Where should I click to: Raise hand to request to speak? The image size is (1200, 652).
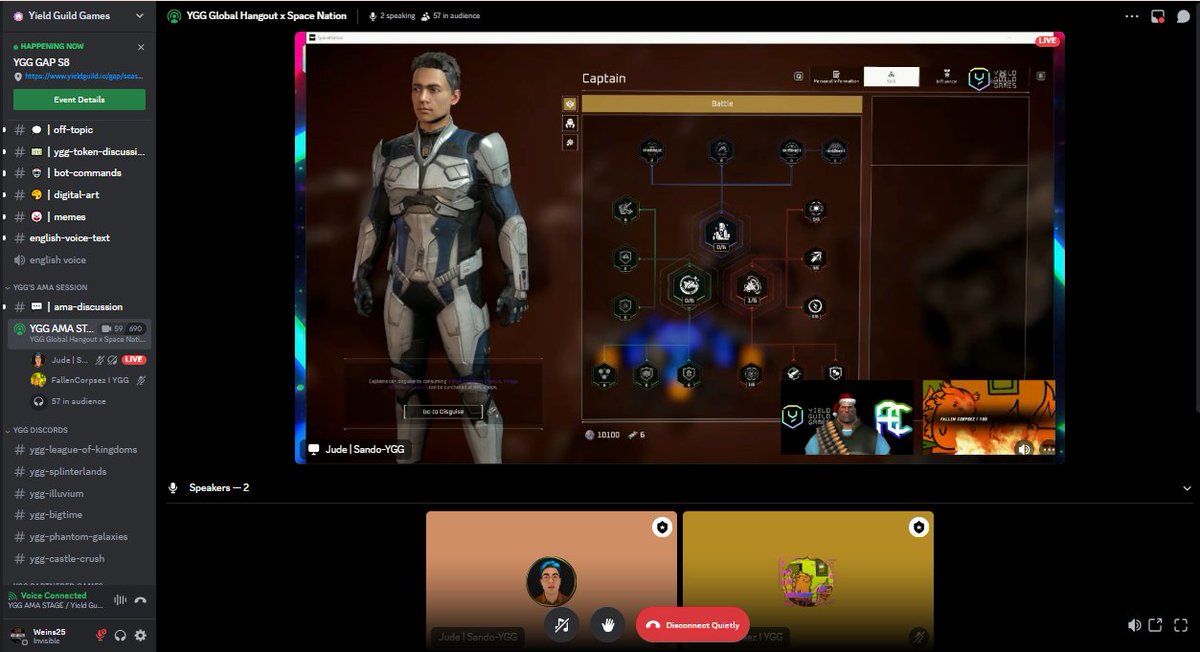tap(608, 625)
